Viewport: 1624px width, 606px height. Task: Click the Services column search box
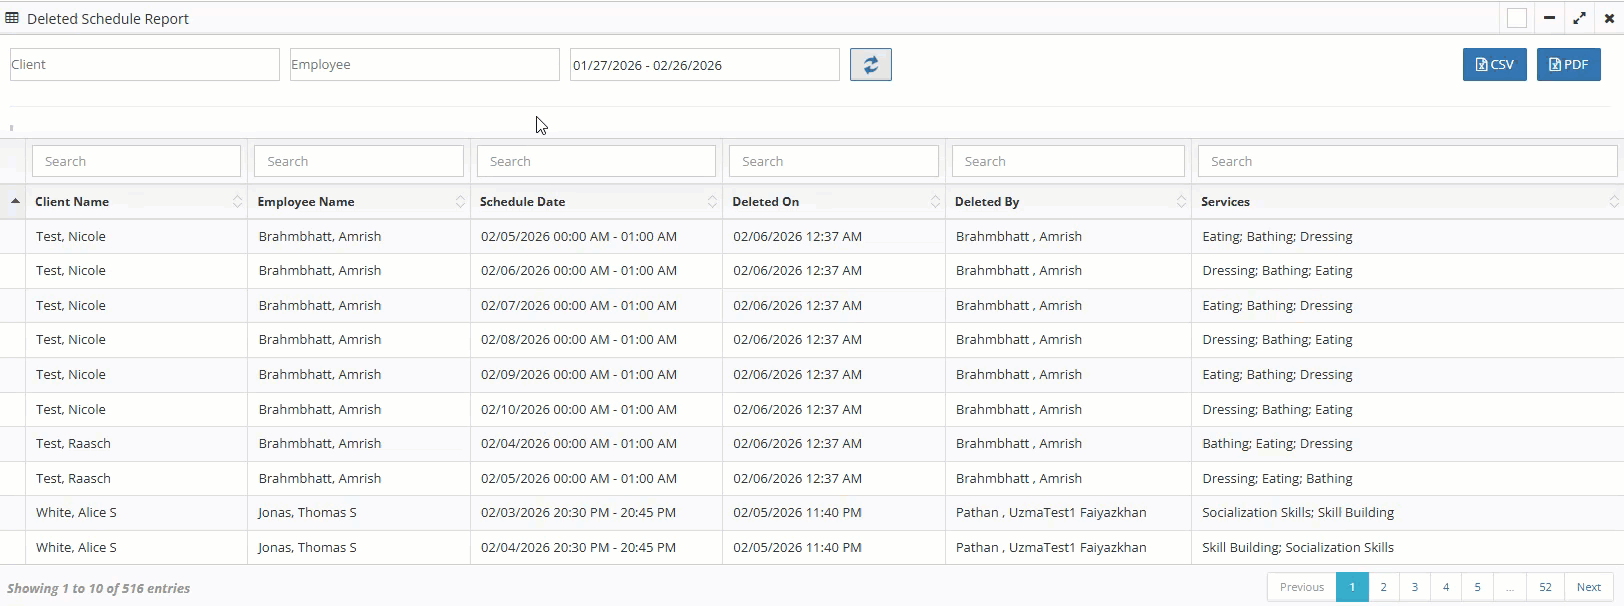pyautogui.click(x=1407, y=161)
